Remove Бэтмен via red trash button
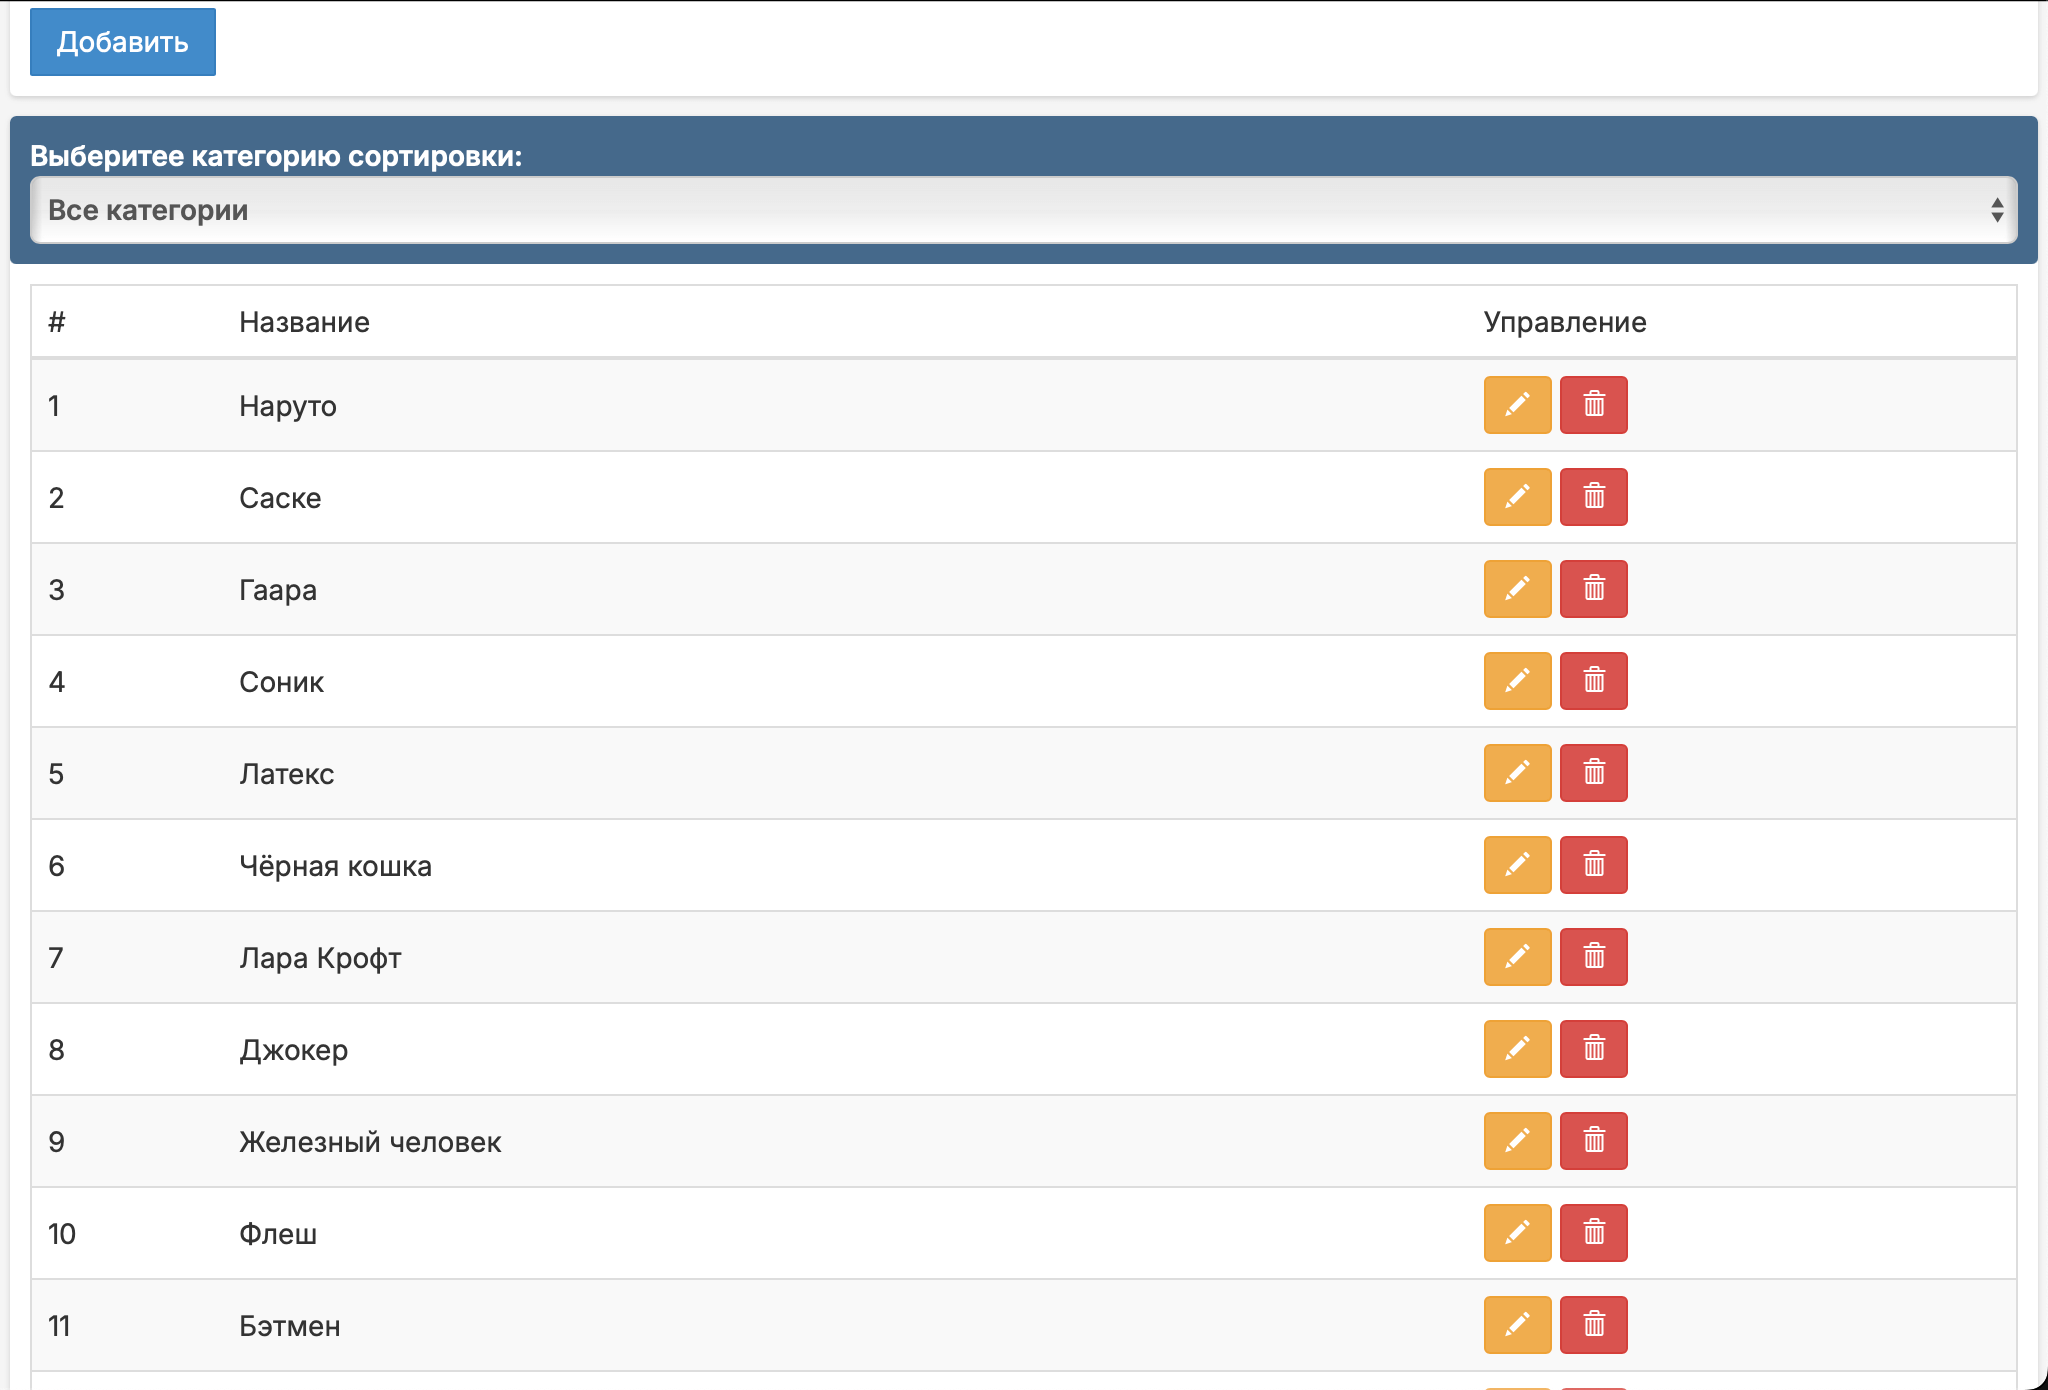This screenshot has height=1390, width=2048. pos(1593,1325)
